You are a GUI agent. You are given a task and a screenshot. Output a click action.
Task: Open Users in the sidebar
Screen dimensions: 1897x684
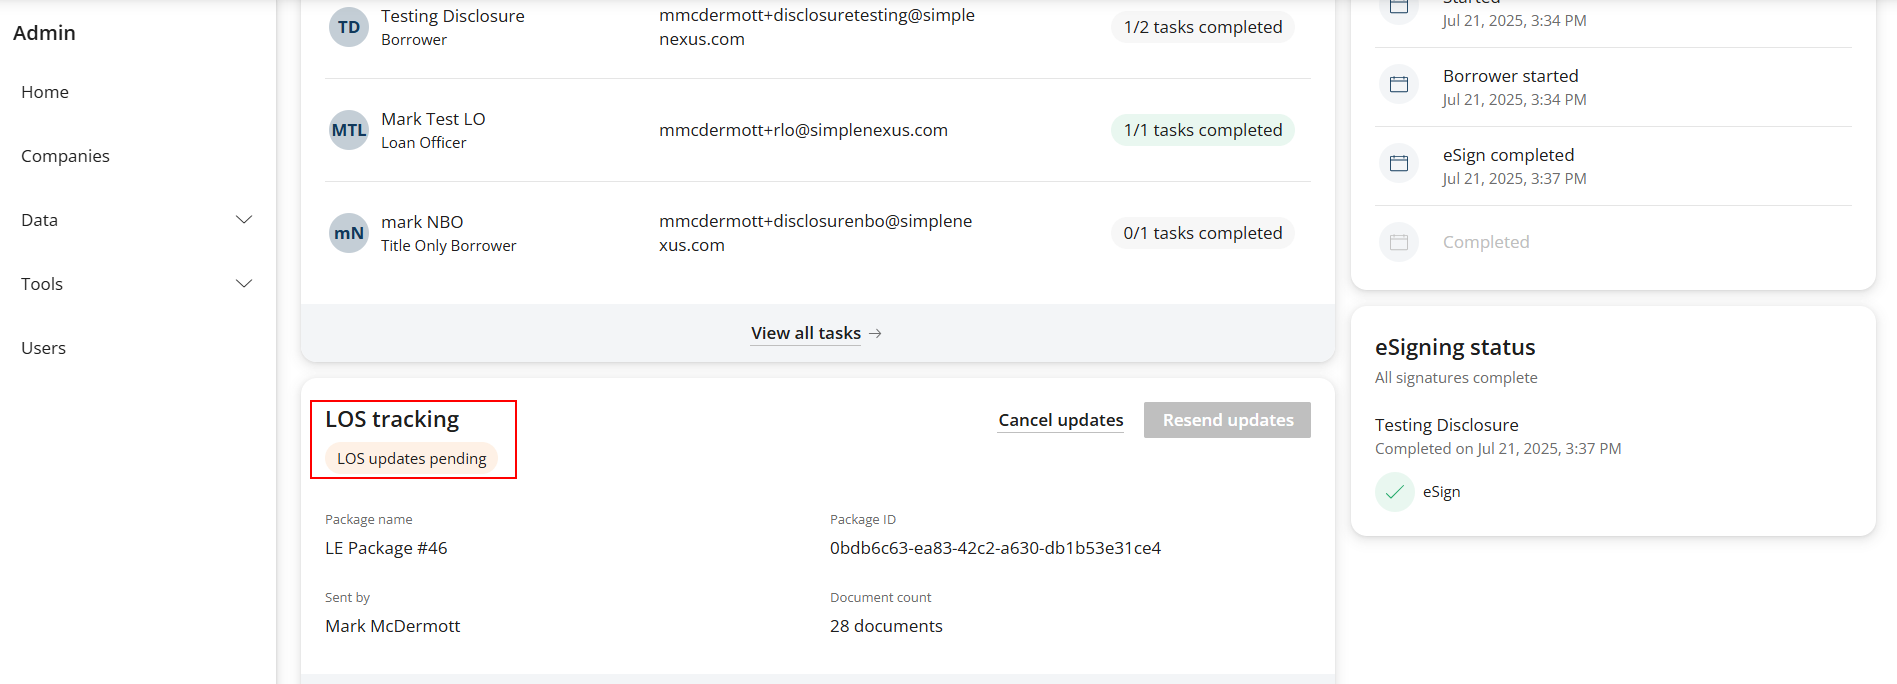43,348
